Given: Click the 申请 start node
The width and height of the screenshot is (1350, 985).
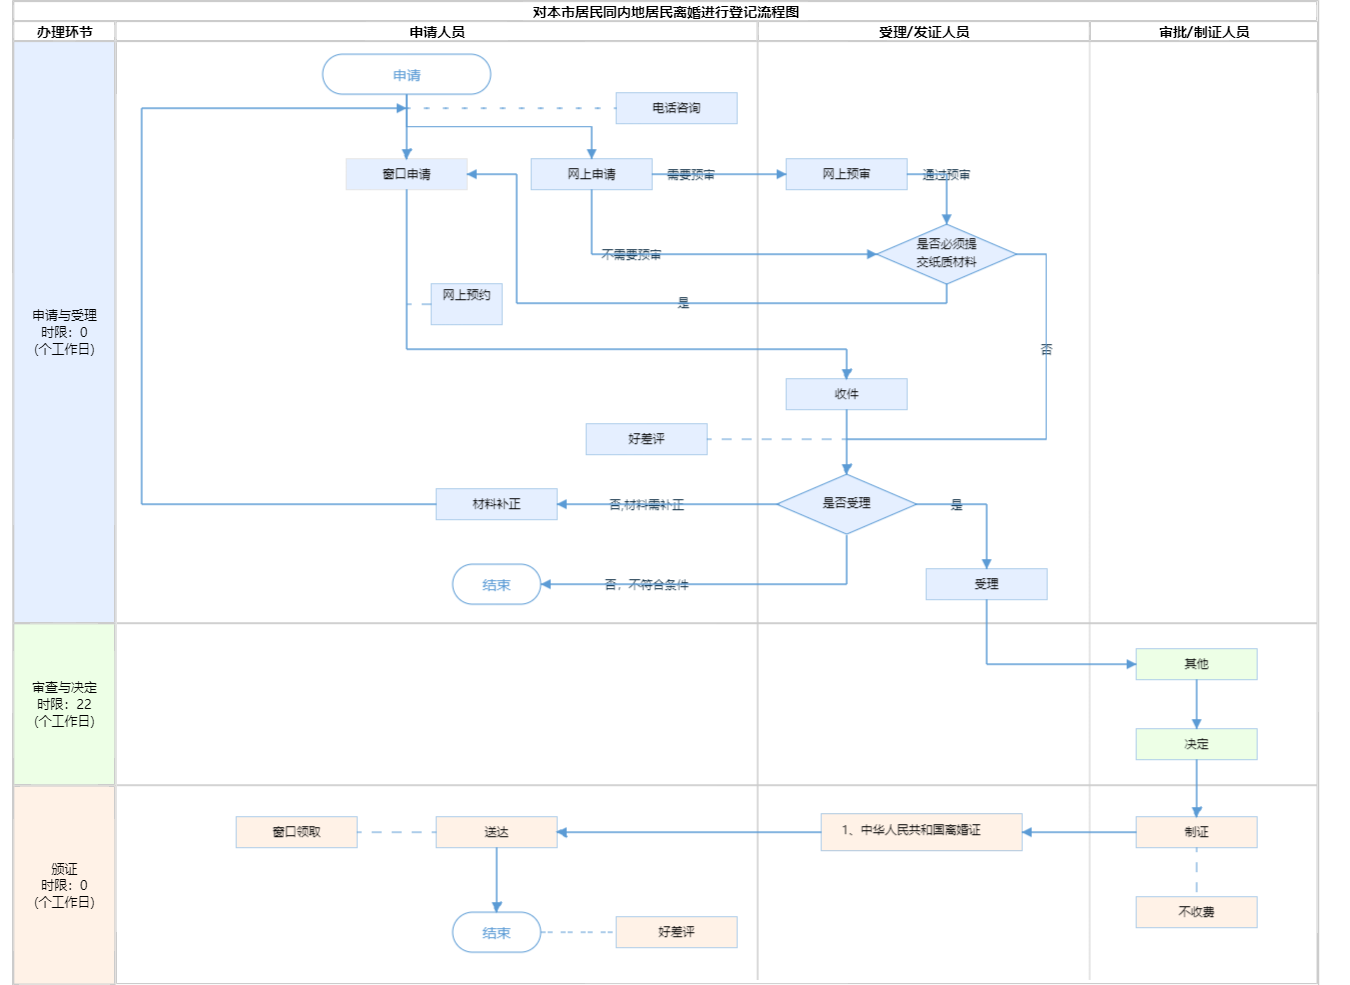Looking at the screenshot, I should coord(406,75).
